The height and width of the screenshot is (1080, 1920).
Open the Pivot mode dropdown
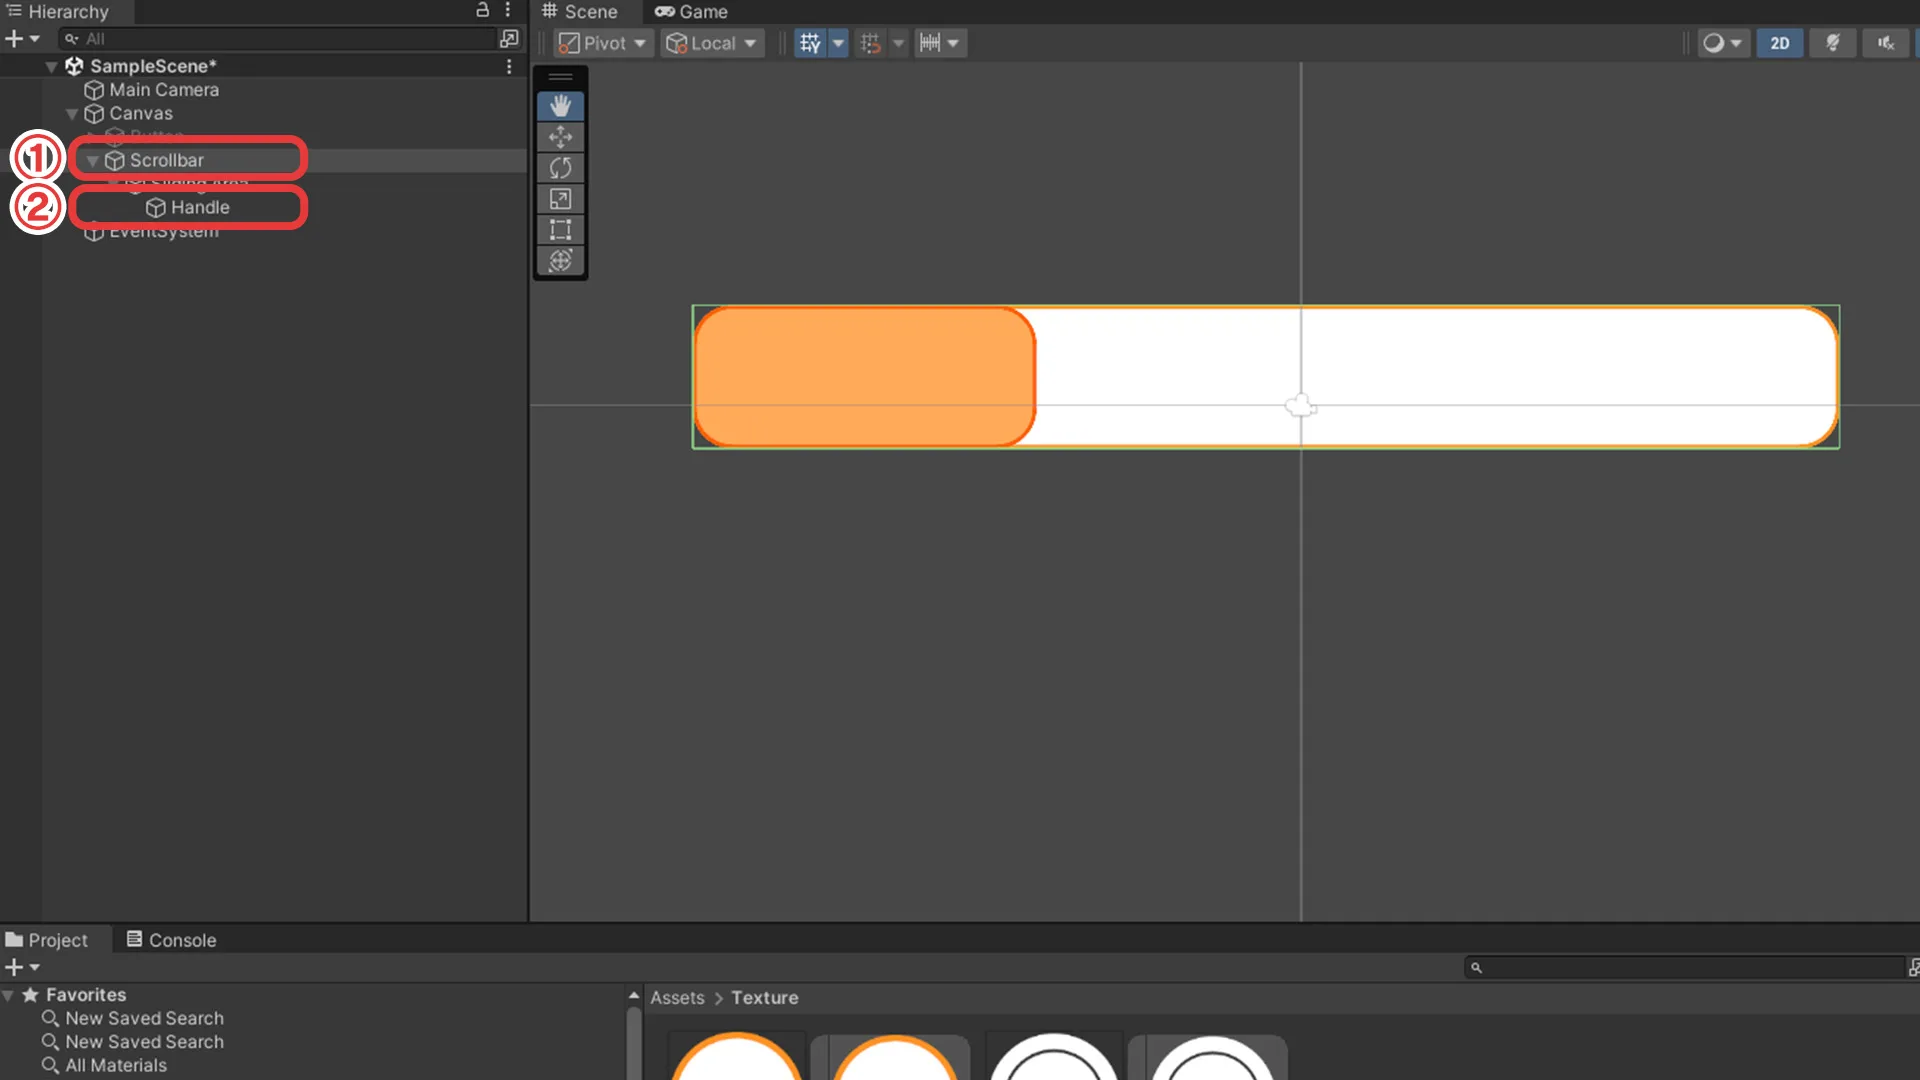(603, 43)
